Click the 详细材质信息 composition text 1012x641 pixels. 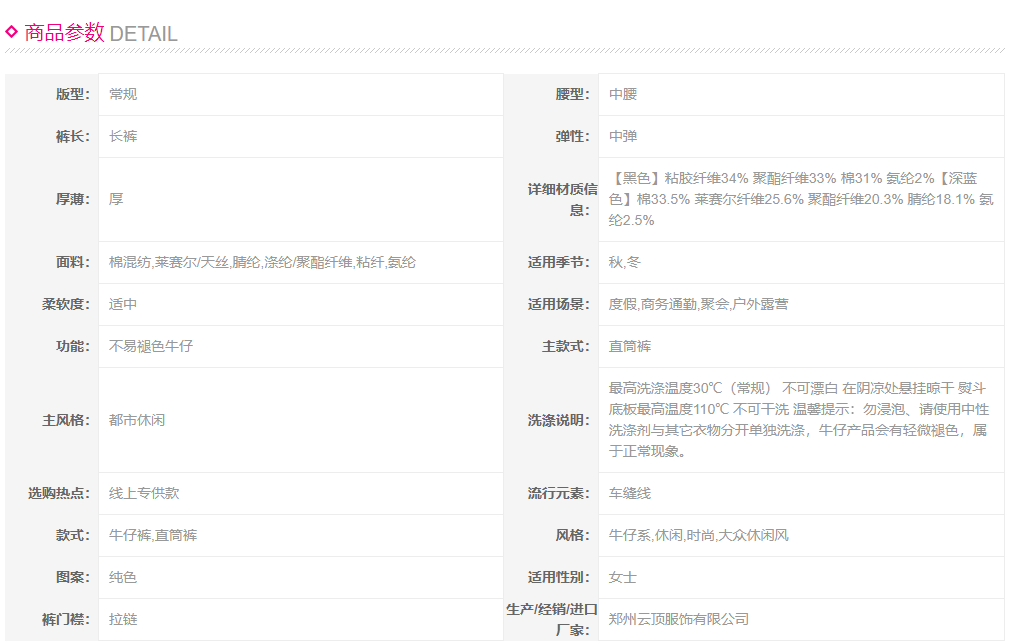coord(800,199)
